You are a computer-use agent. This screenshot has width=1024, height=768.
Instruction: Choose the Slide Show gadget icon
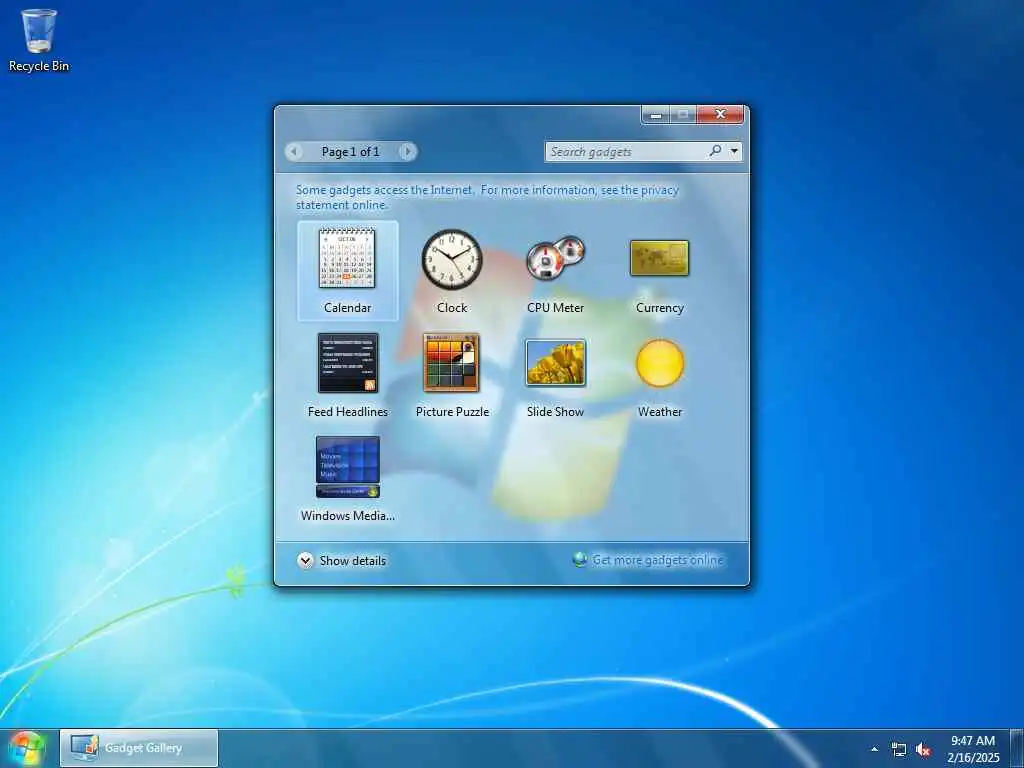(556, 363)
